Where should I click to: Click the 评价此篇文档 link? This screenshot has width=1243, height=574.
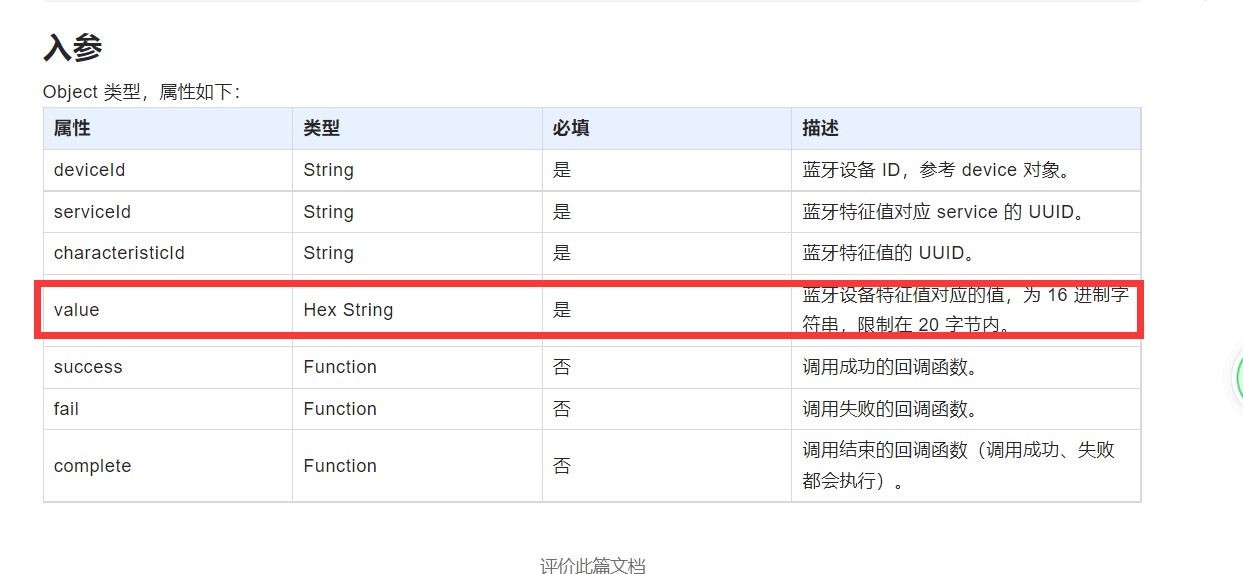[x=593, y=565]
